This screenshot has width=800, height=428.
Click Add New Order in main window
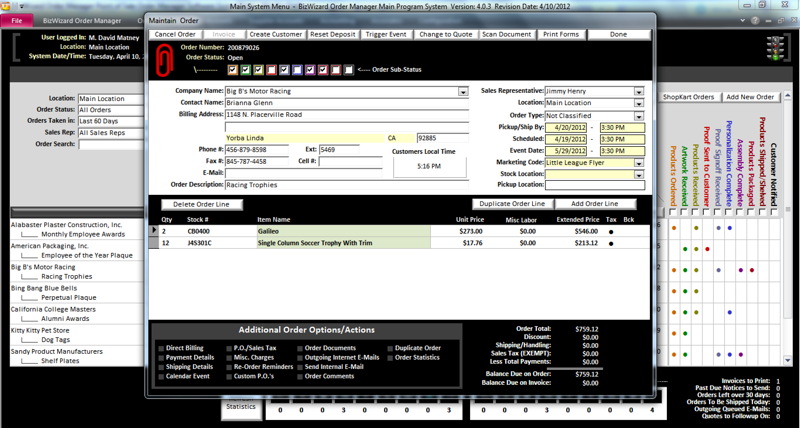click(x=750, y=97)
